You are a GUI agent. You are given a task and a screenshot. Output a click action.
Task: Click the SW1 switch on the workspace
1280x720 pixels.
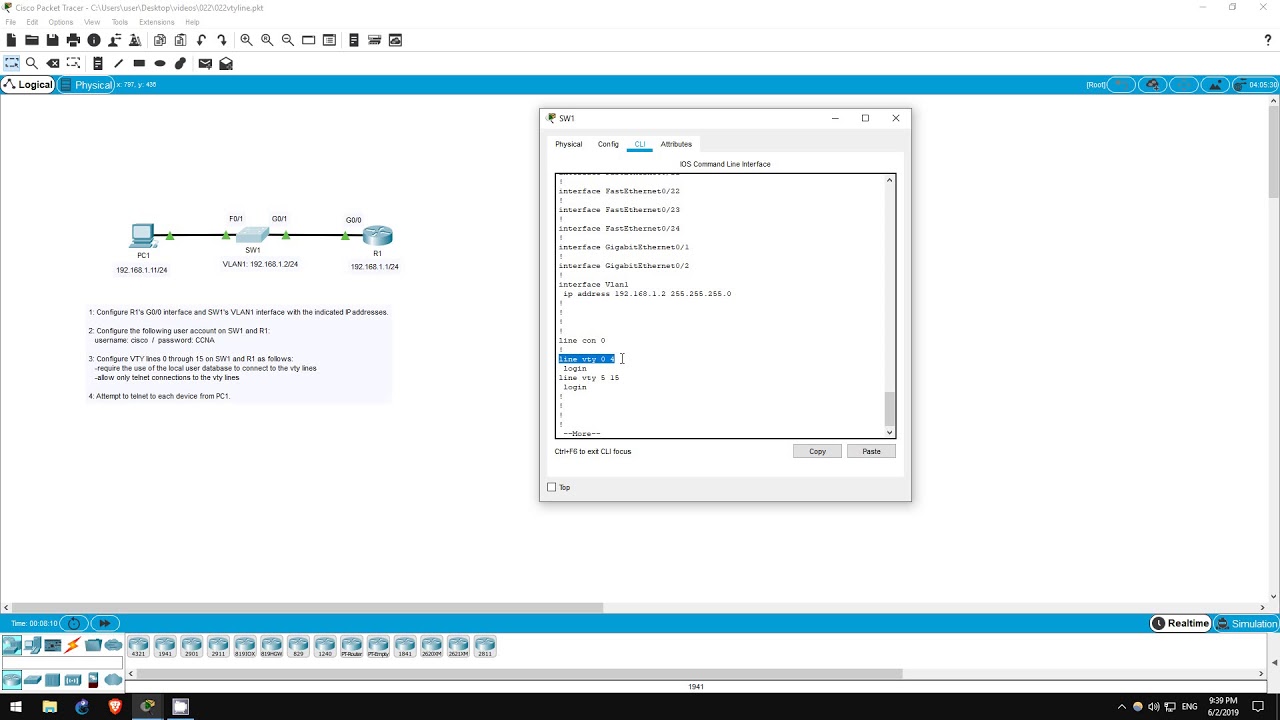tap(253, 236)
